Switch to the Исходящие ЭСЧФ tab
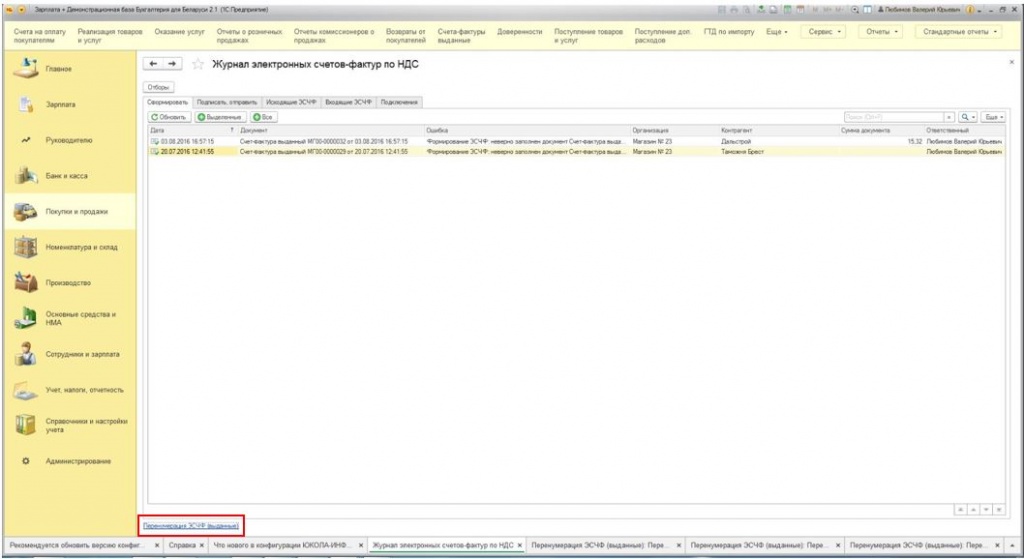This screenshot has width=1024, height=559. pos(291,102)
